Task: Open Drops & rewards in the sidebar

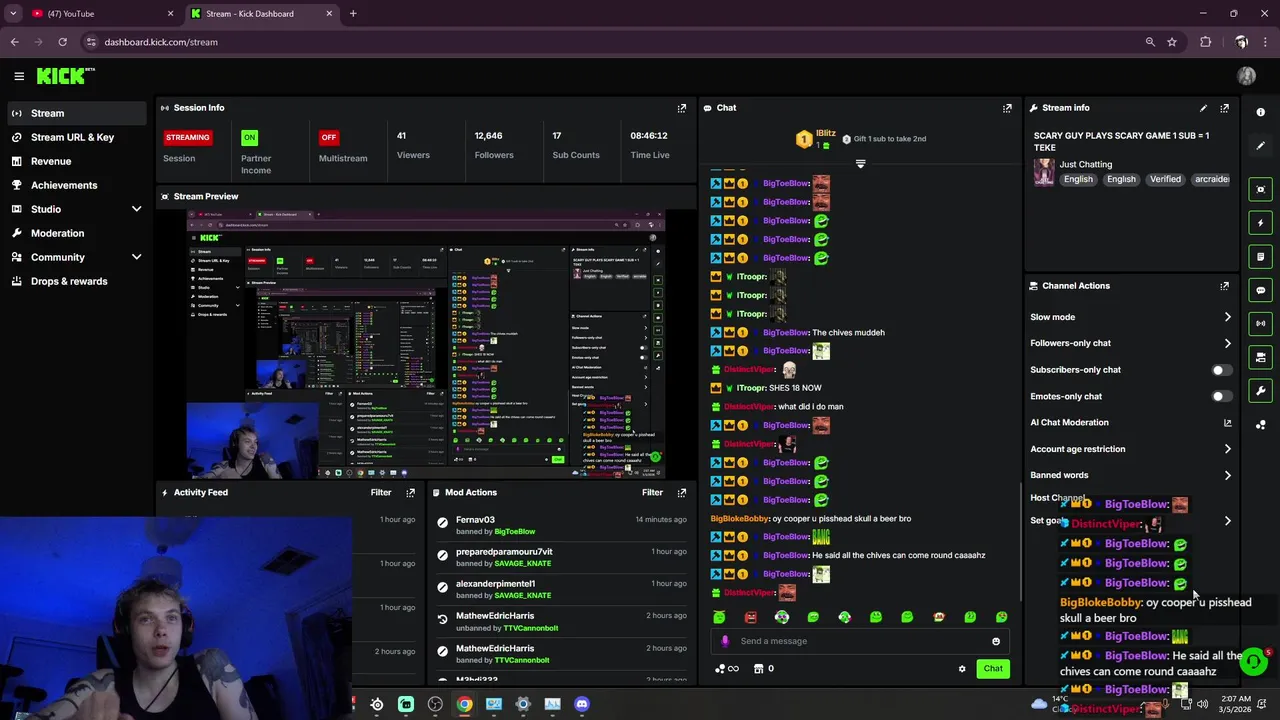Action: (x=69, y=281)
